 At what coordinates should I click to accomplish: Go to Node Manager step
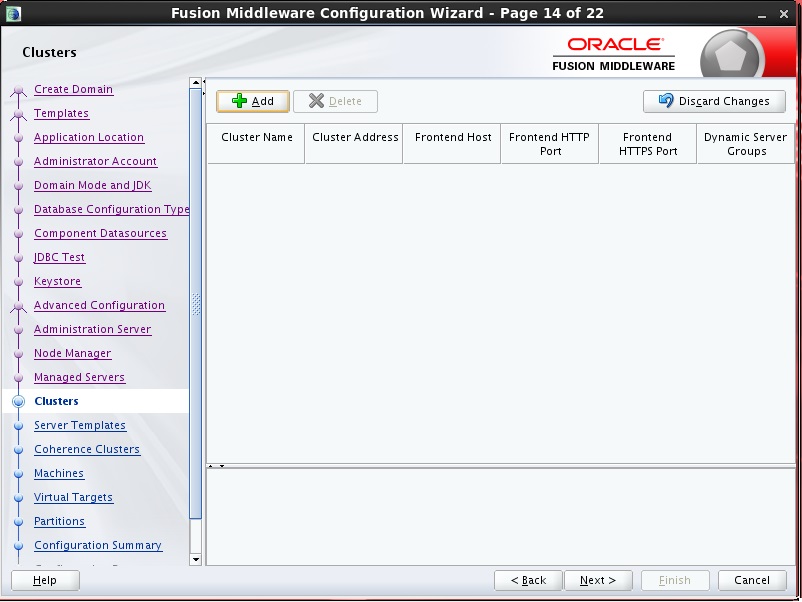(x=73, y=353)
